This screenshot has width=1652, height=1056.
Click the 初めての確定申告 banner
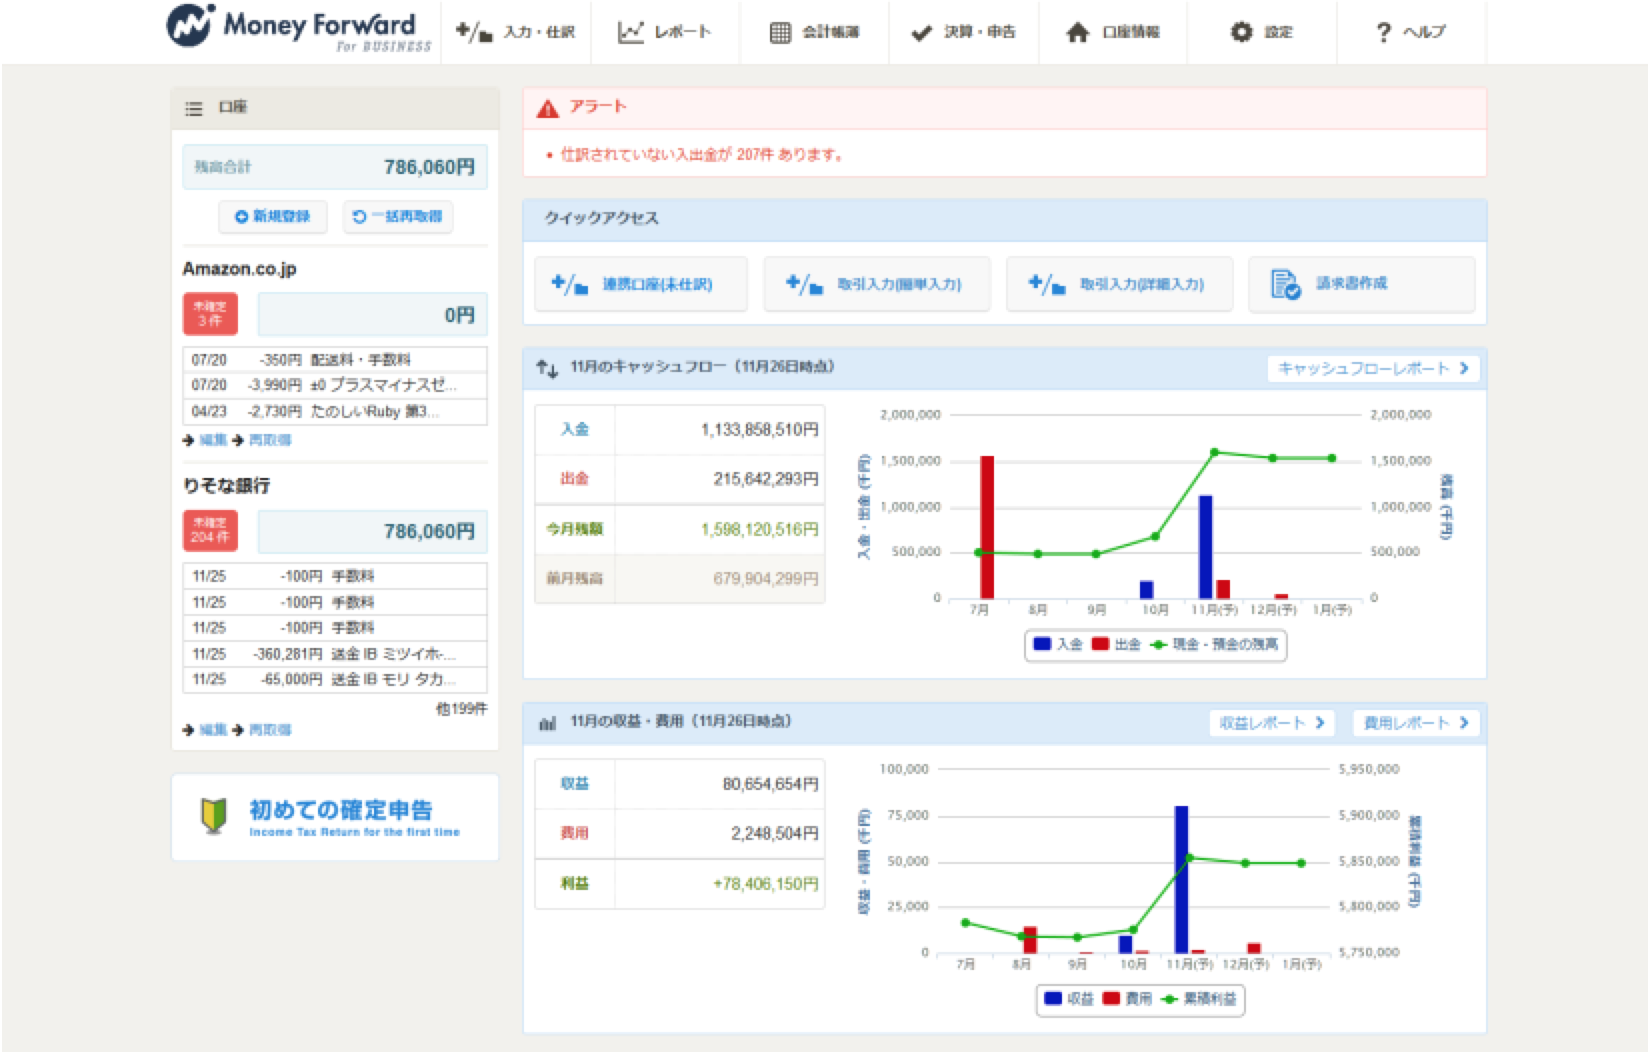tap(335, 817)
